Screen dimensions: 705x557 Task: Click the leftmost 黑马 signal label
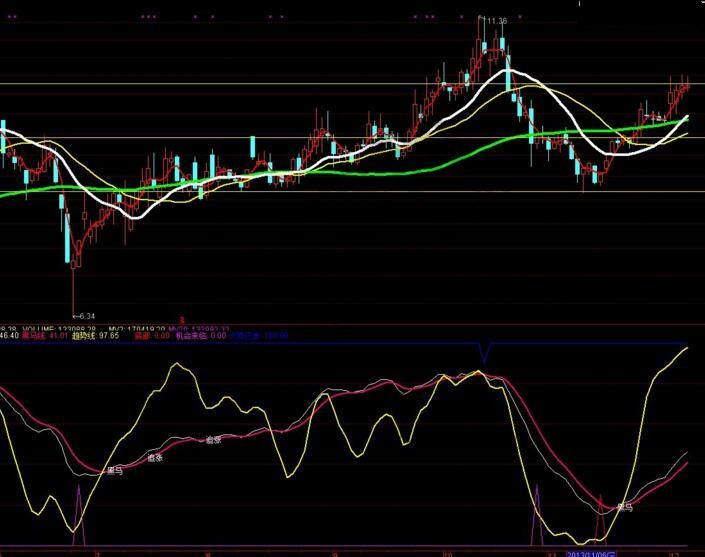tap(116, 469)
